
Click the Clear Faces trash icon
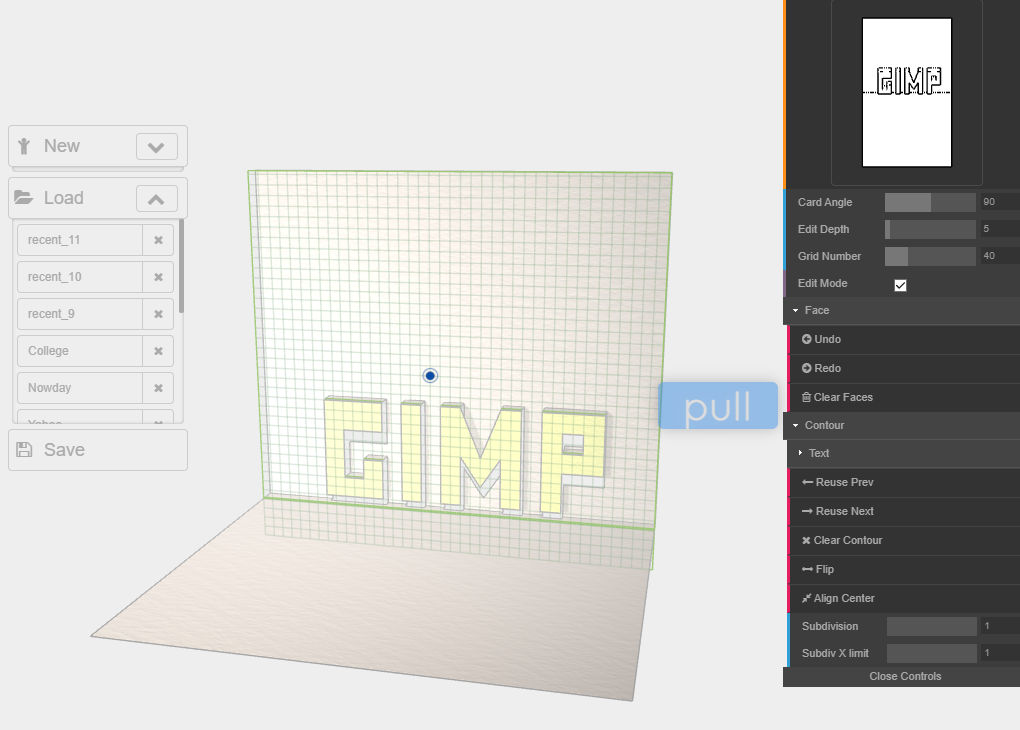click(x=807, y=397)
